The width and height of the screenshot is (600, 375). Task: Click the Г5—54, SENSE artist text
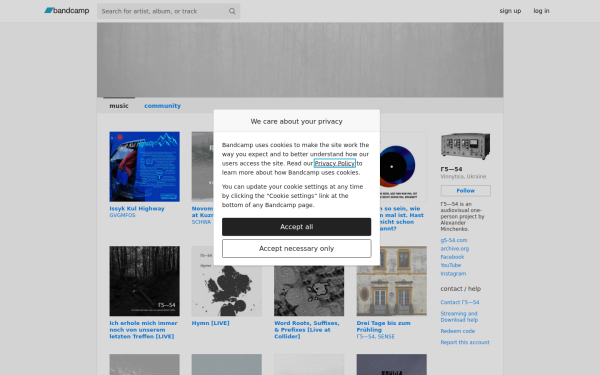tap(375, 337)
